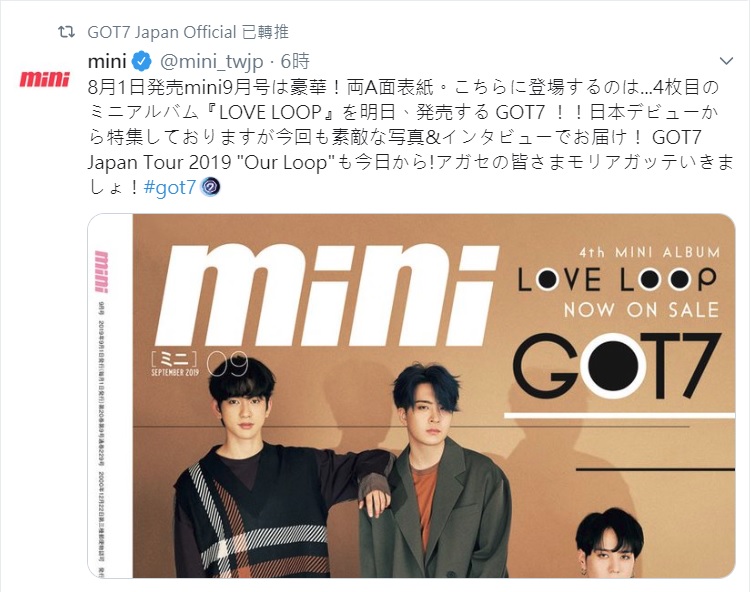Expand the tweet options chevron
Image resolution: width=751 pixels, height=592 pixels.
727,61
